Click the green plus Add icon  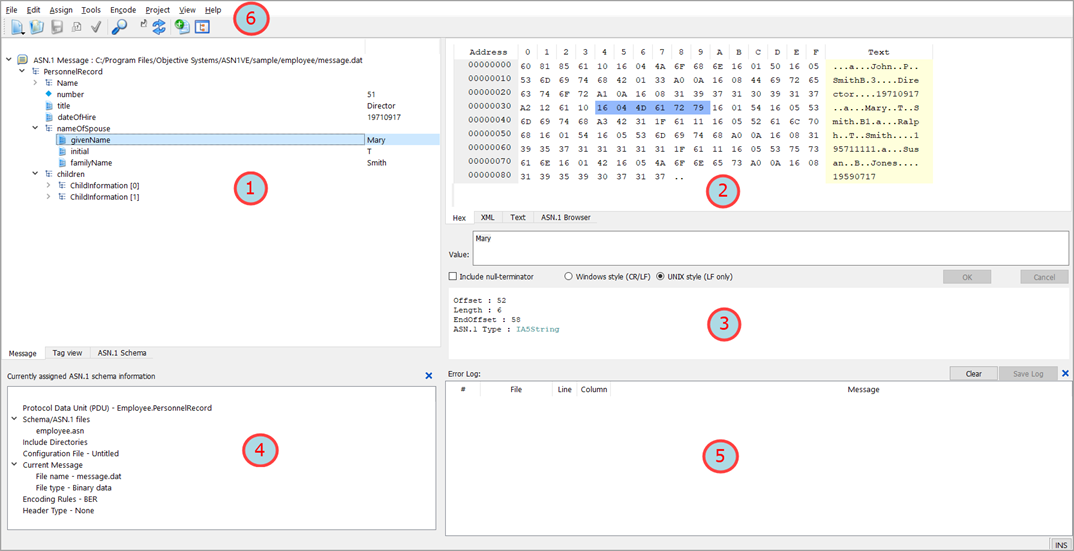coord(181,27)
